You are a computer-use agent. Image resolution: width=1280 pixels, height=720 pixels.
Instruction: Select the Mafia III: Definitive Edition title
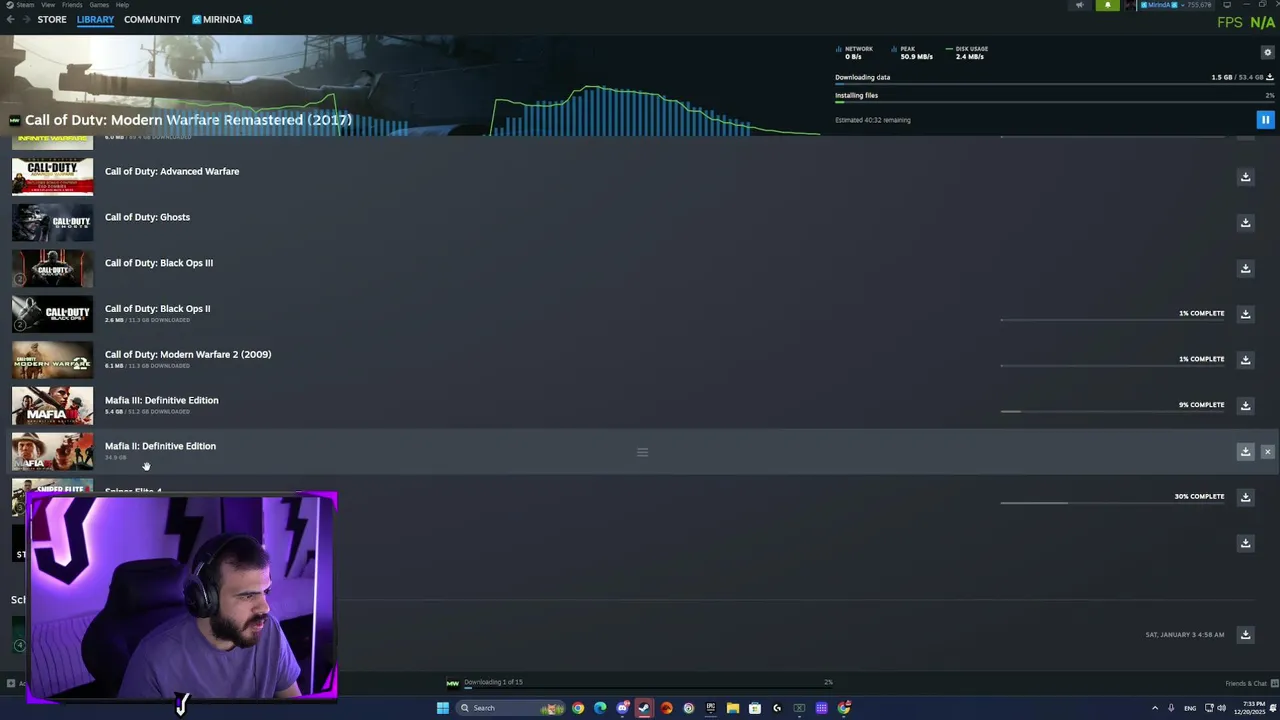[161, 400]
